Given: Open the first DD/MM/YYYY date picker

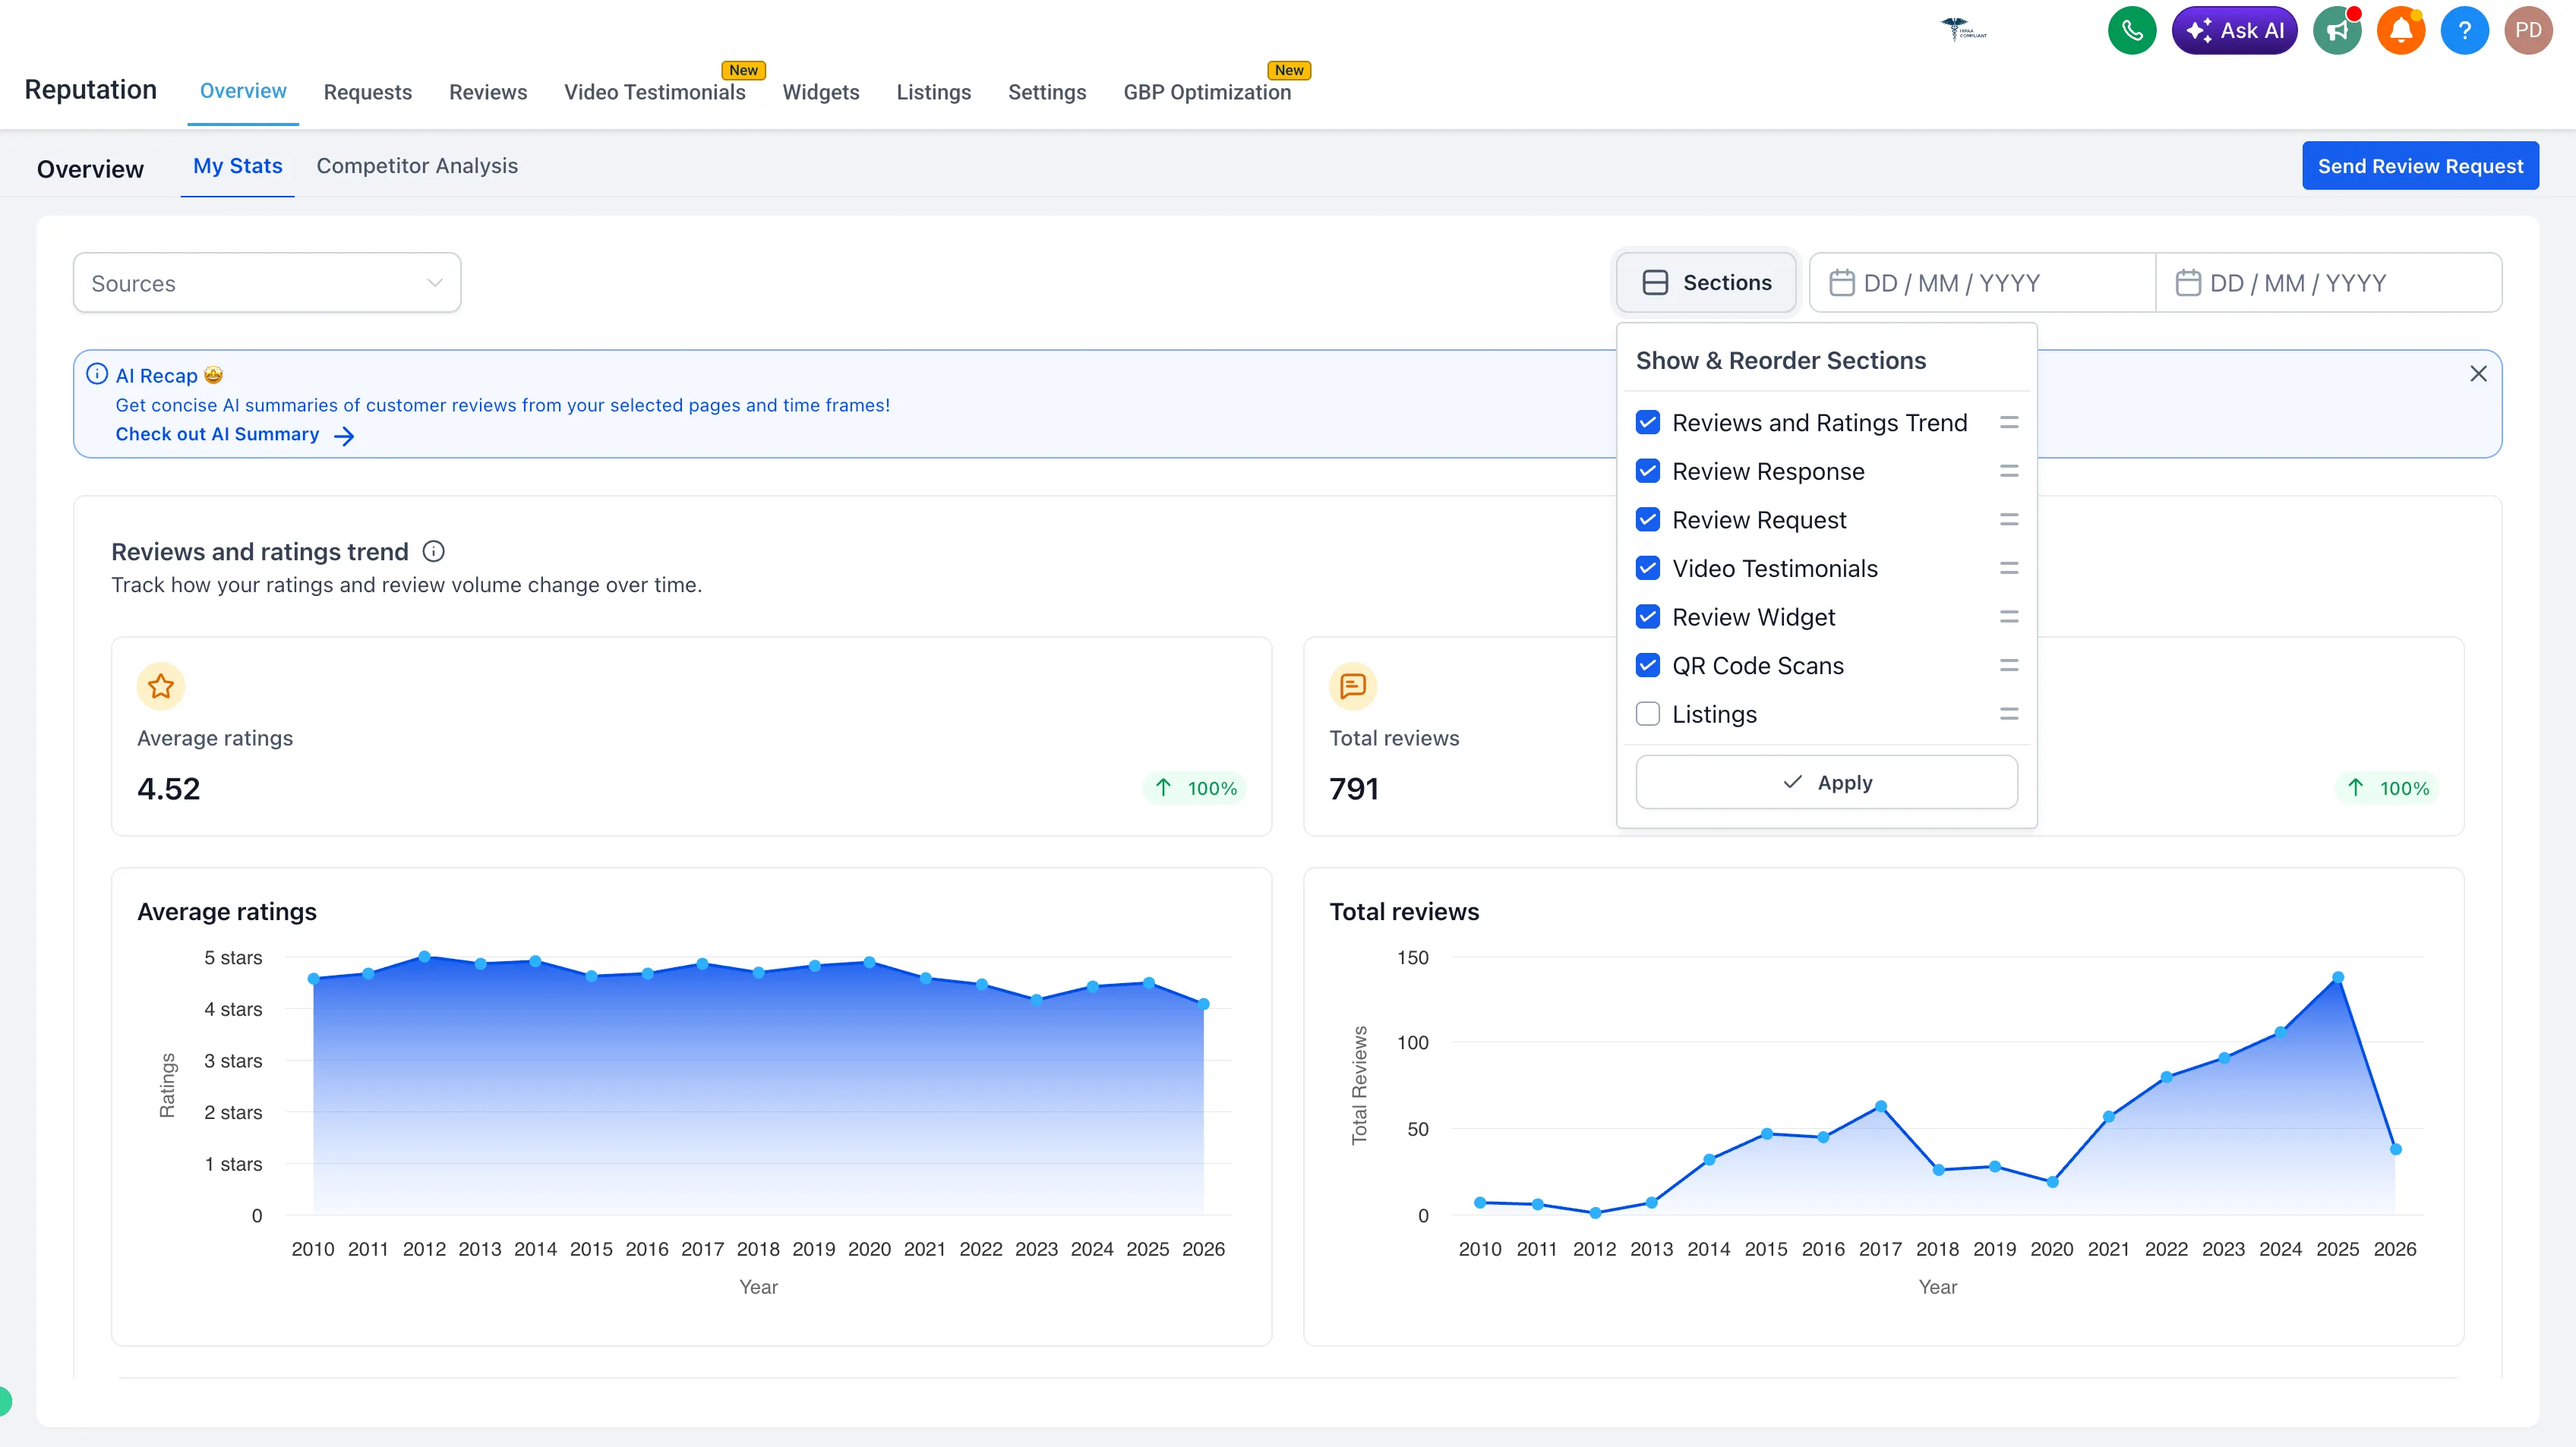Looking at the screenshot, I should pyautogui.click(x=1981, y=282).
